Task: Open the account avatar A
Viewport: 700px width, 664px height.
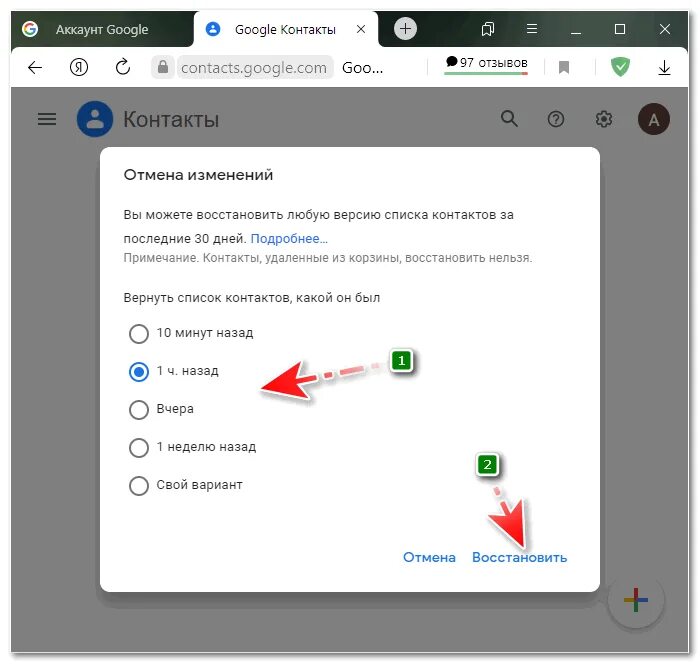Action: (x=654, y=119)
